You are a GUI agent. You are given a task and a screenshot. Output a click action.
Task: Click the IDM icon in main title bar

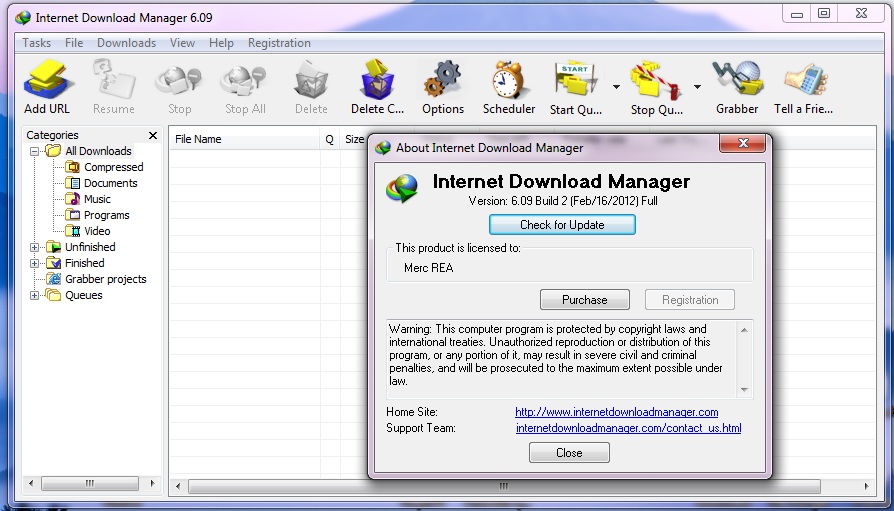(x=23, y=18)
